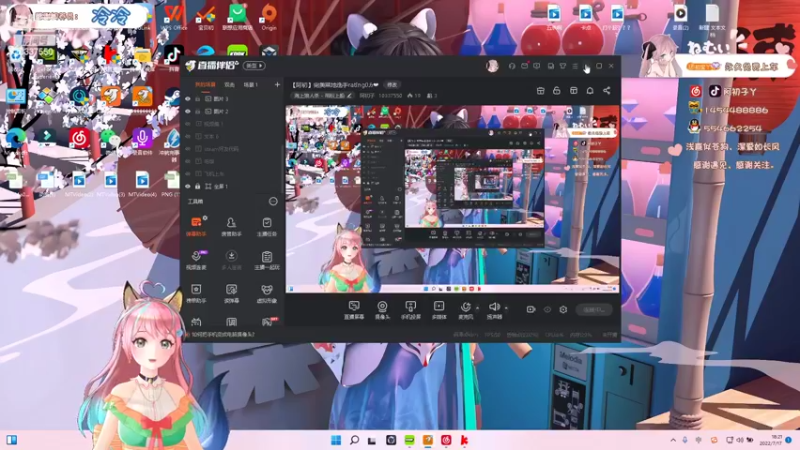Open the 弹幕助手 tool in the toolbox
Viewport: 800px width, 450px height.
196,226
